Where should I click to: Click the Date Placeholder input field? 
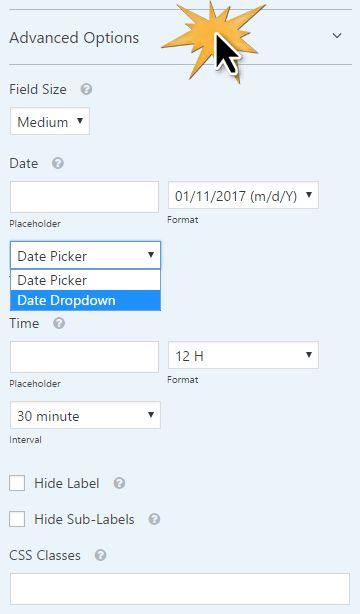[85, 197]
